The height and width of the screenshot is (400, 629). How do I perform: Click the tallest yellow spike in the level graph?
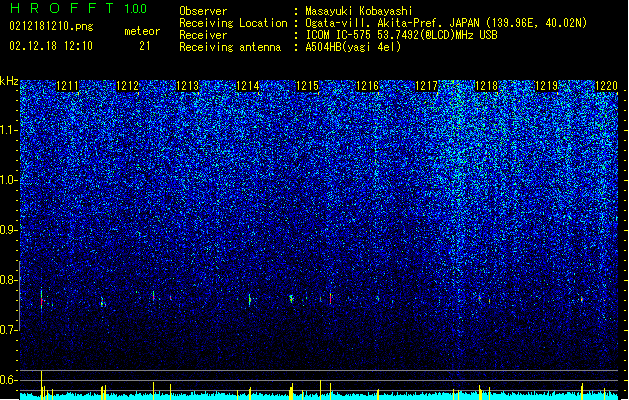coord(41,384)
